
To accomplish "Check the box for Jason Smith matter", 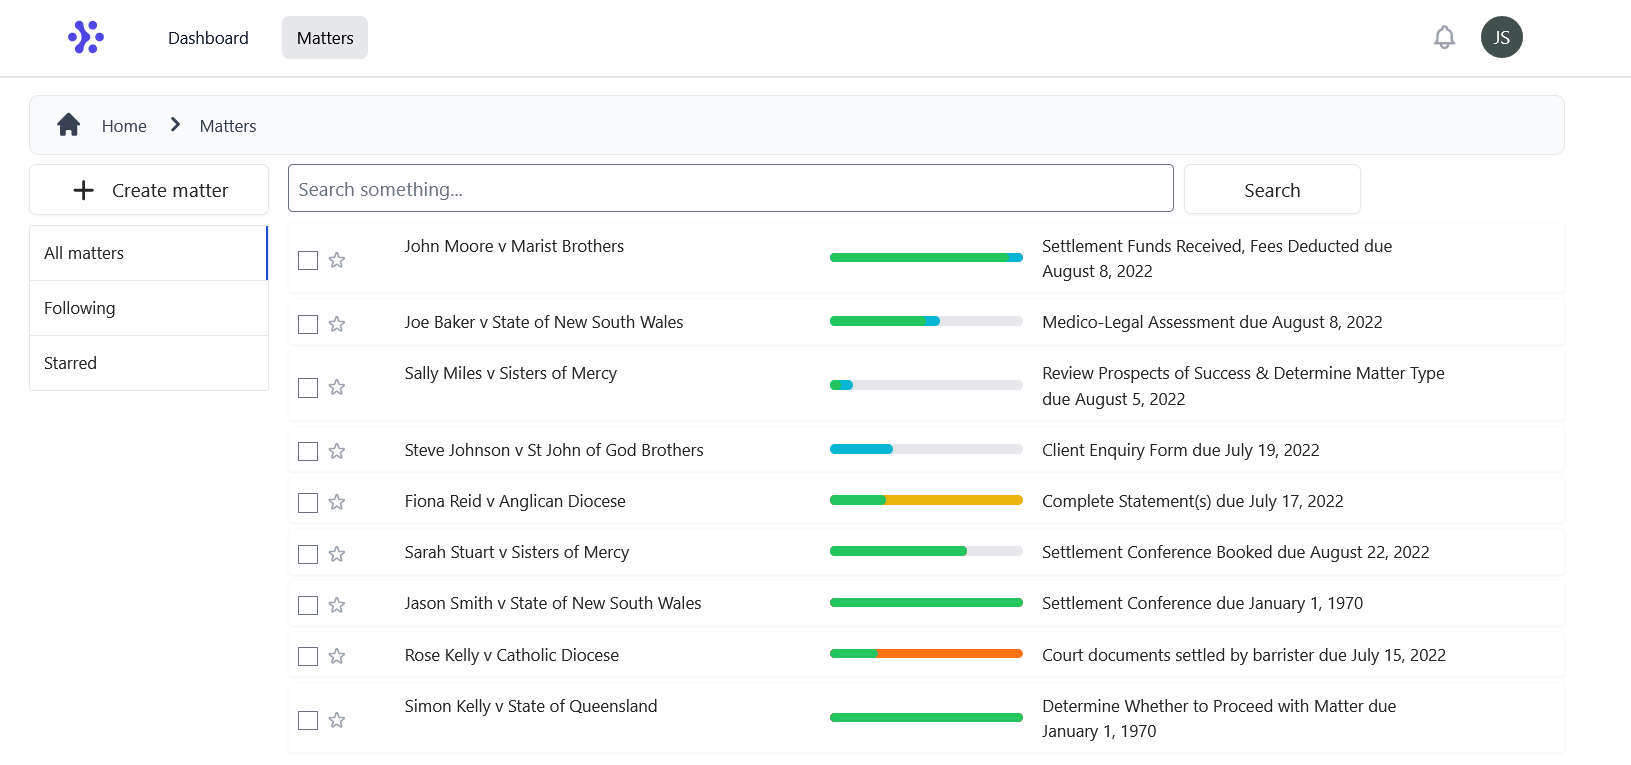I will pyautogui.click(x=308, y=605).
